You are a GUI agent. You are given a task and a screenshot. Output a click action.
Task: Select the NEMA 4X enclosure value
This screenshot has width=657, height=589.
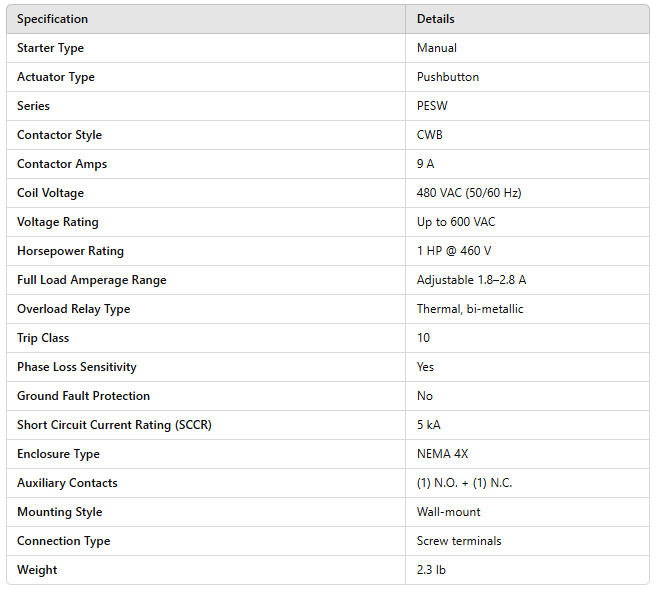click(442, 454)
